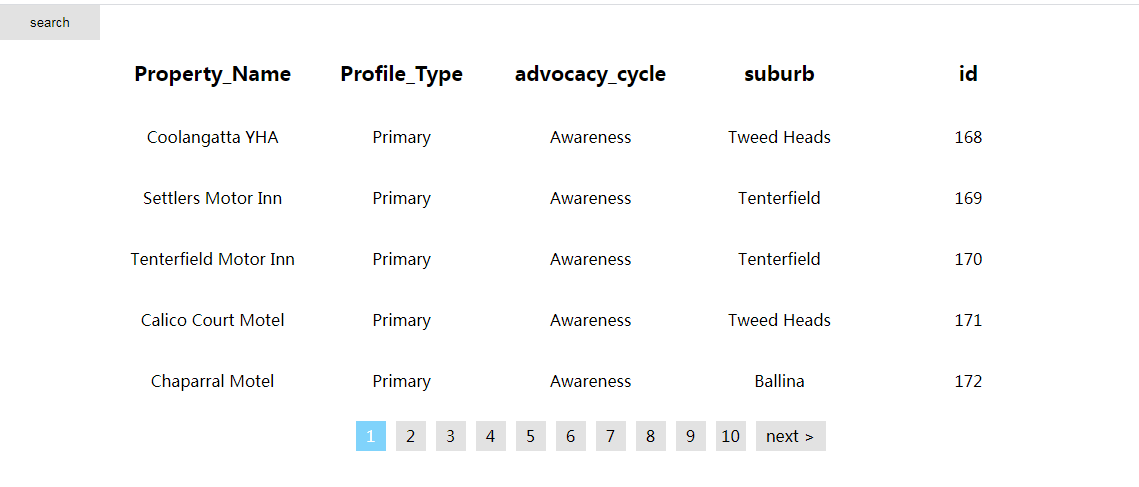The image size is (1139, 487).
Task: Navigate to page 6
Action: click(x=570, y=436)
